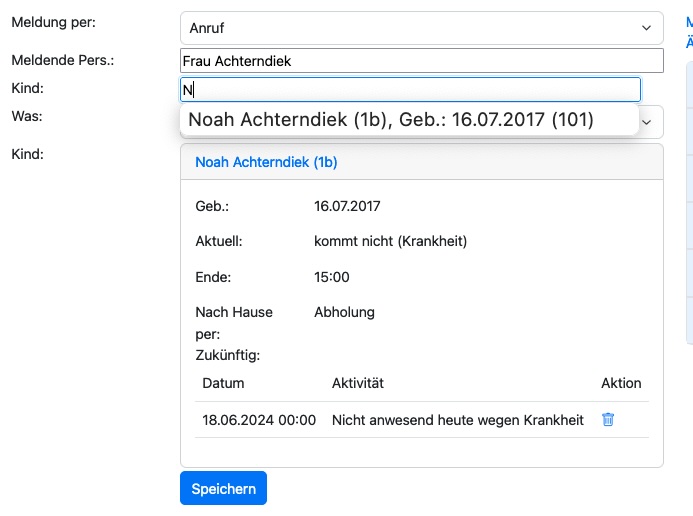Click Nicht anwesend heute wegen Krankheit entry
Screen dimensions: 693x516
[x=457, y=420]
